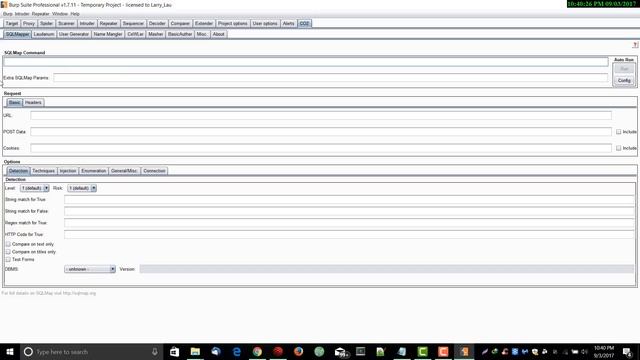The width and height of the screenshot is (640, 360).
Task: Open the sqlmap.org link
Action: click(79, 293)
